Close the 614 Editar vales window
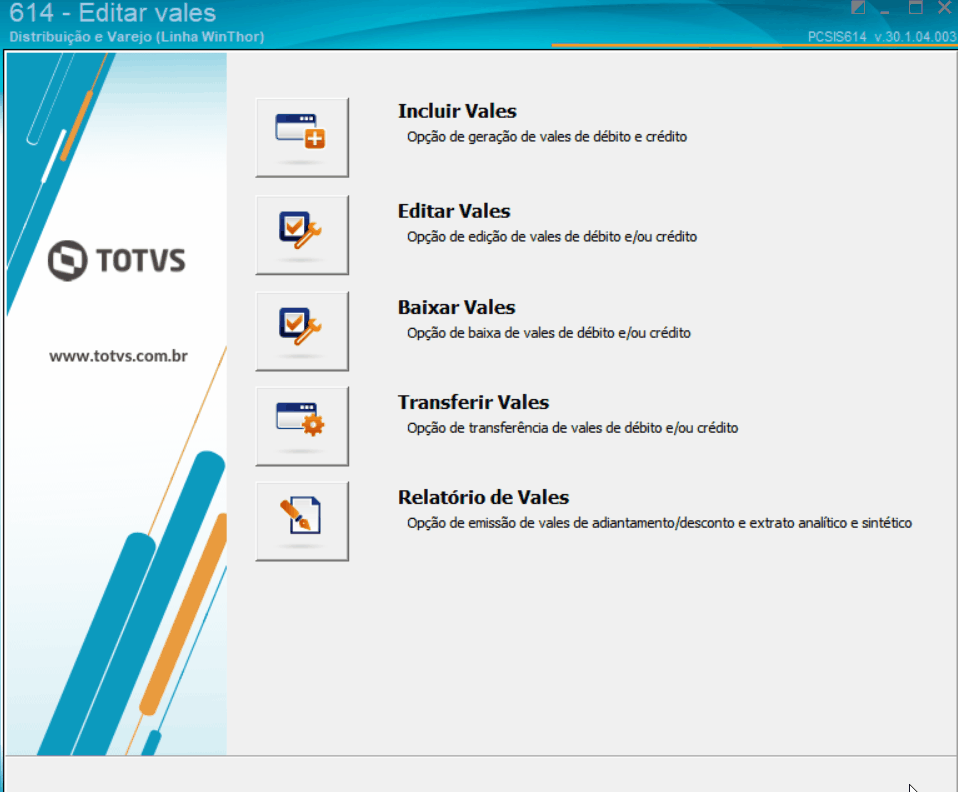This screenshot has width=958, height=792. 944,8
